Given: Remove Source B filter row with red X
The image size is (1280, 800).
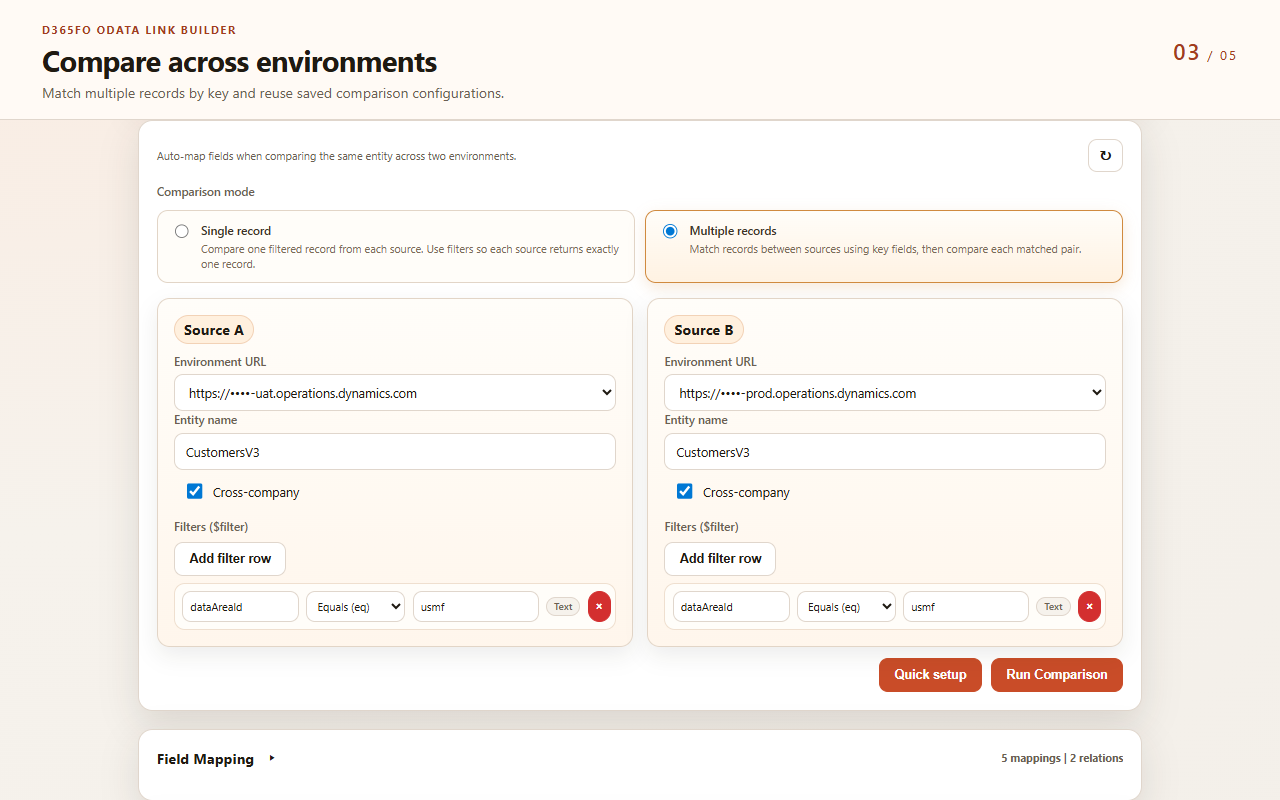Looking at the screenshot, I should point(1089,607).
